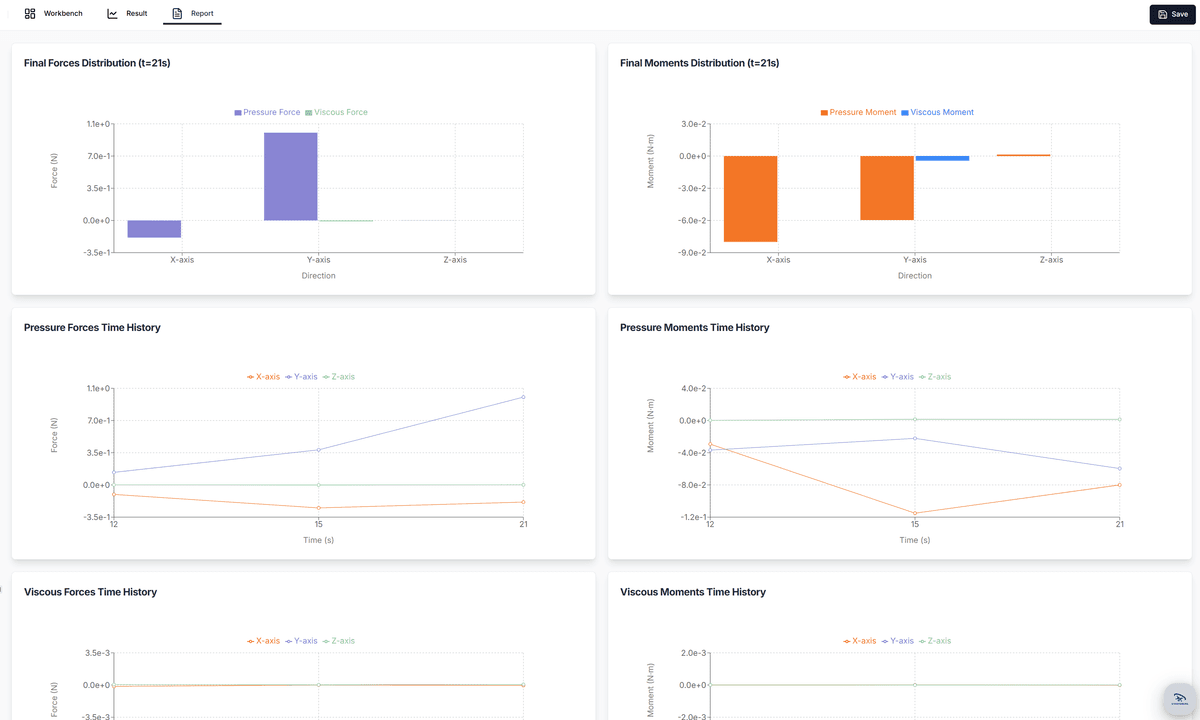Click the tall Y-axis Pressure Force bar

tap(291, 176)
